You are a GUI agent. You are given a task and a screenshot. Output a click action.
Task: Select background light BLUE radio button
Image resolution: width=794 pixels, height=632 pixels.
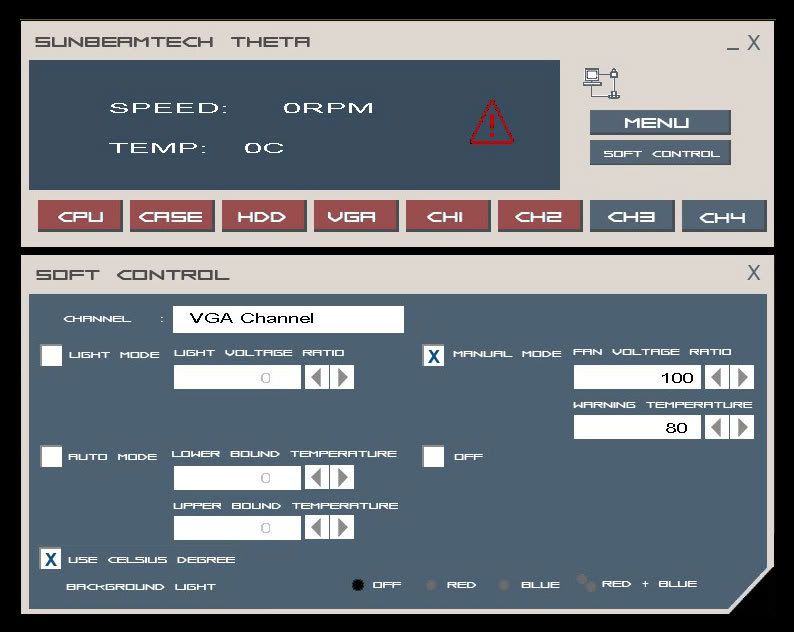pos(503,585)
